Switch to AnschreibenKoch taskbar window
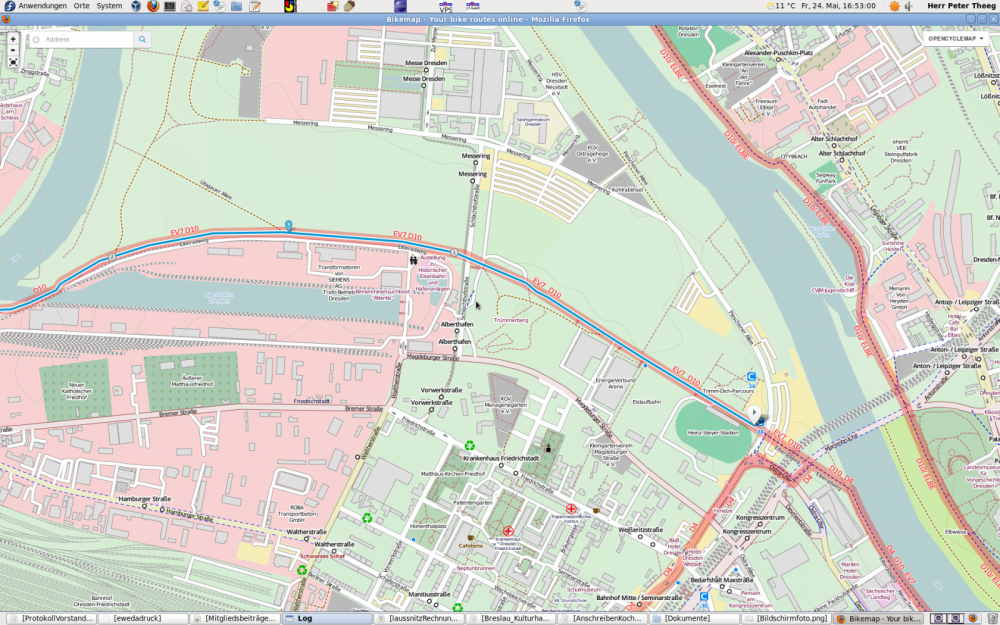1000x625 pixels. point(602,619)
